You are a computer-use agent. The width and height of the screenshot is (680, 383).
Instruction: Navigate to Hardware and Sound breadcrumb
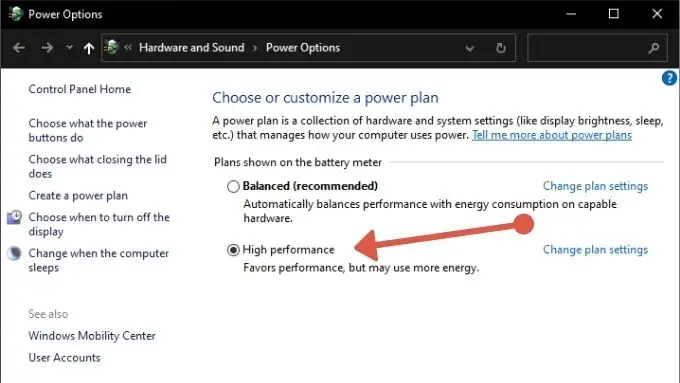click(192, 47)
